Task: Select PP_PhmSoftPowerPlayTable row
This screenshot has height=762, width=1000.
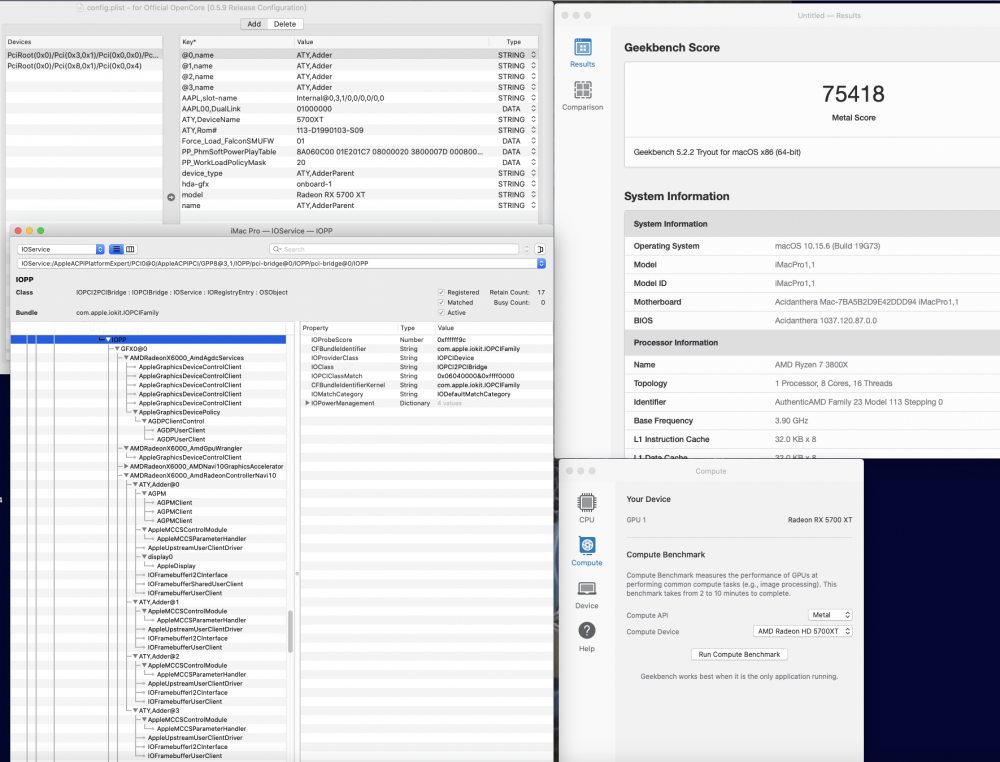Action: [359, 152]
